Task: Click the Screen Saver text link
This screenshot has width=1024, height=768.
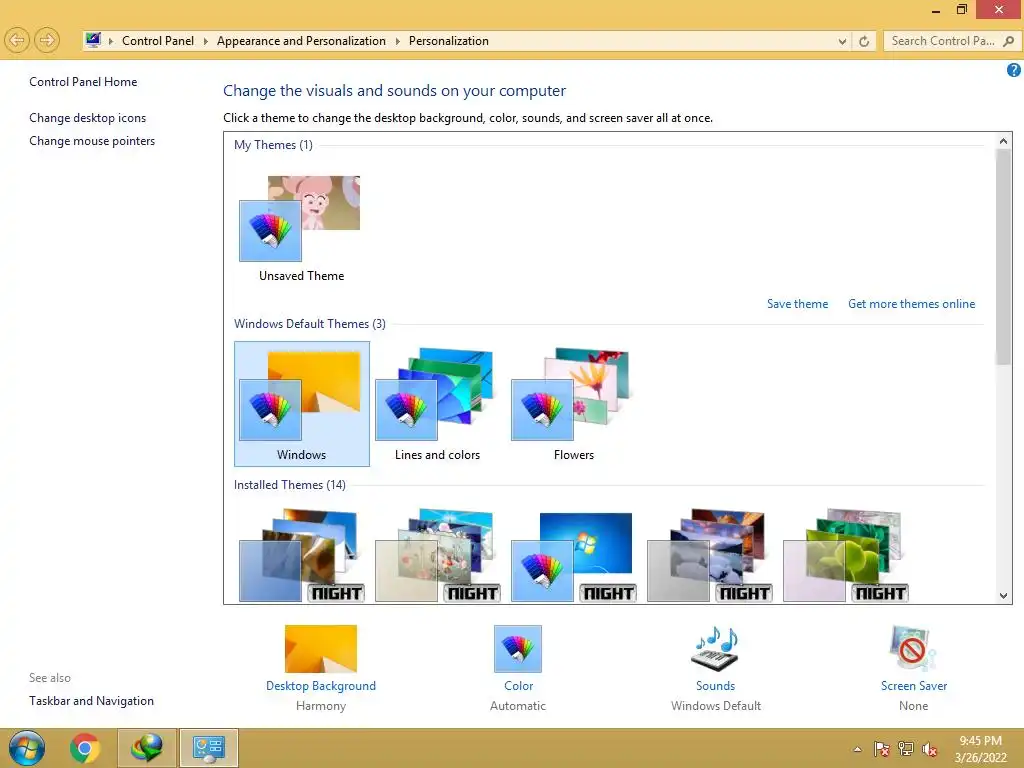Action: [914, 686]
